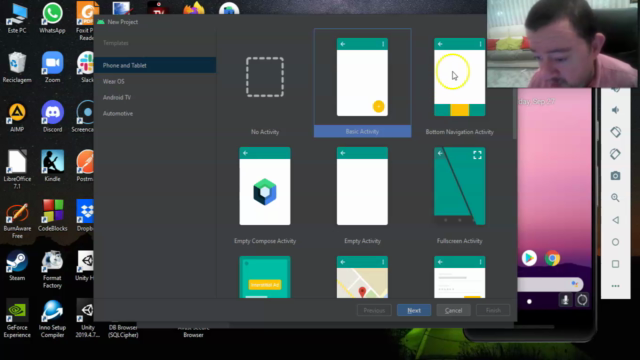Launch the Kindle desktop shortcut
The height and width of the screenshot is (360, 640).
point(52,166)
